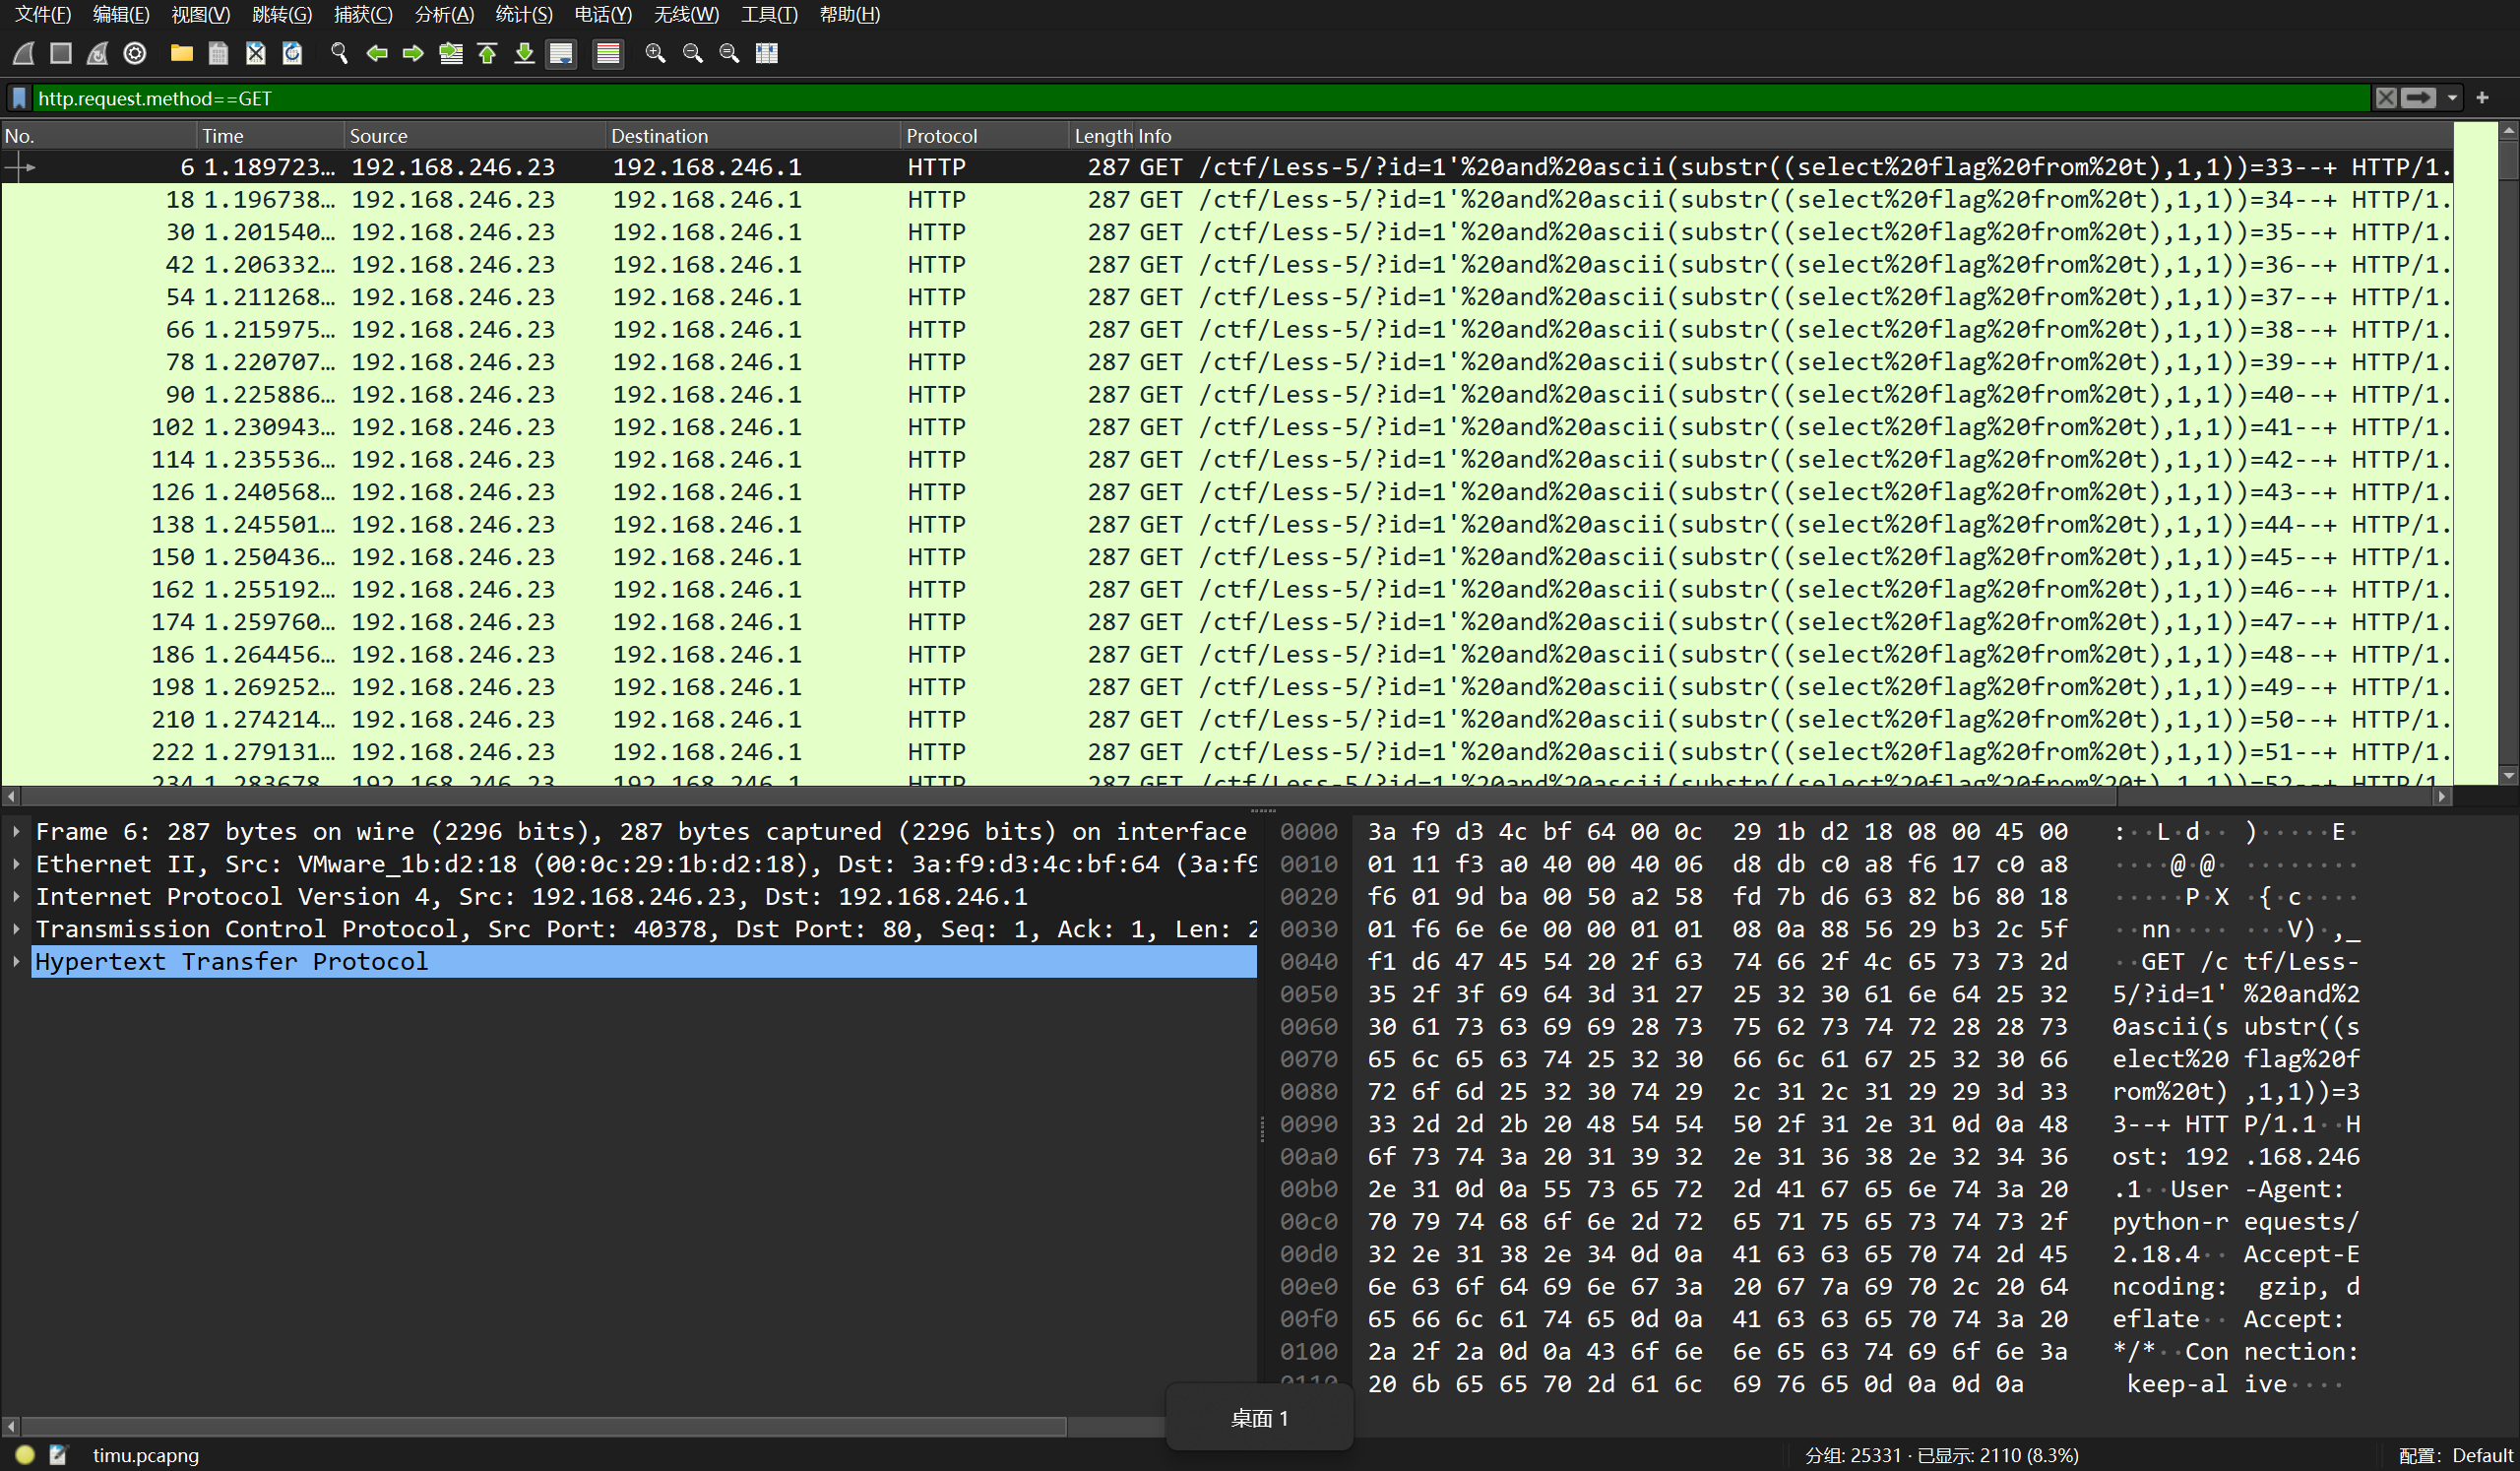The width and height of the screenshot is (2520, 1471).
Task: Click the resize columns icon
Action: click(767, 54)
